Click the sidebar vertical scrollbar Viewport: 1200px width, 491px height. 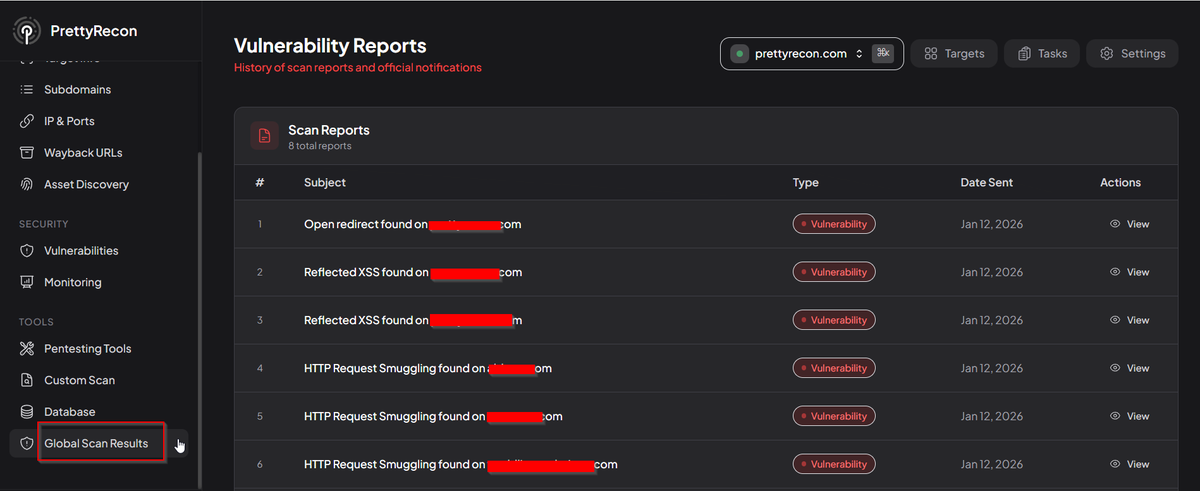point(199,320)
